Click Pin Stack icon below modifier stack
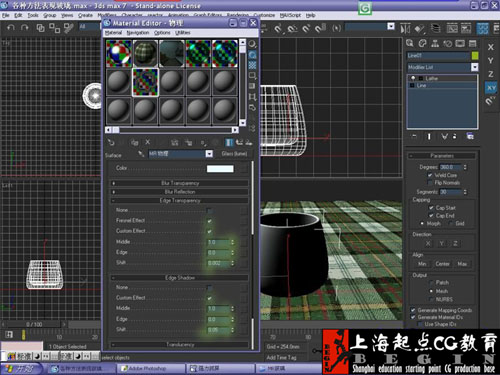The image size is (500, 375). (414, 136)
